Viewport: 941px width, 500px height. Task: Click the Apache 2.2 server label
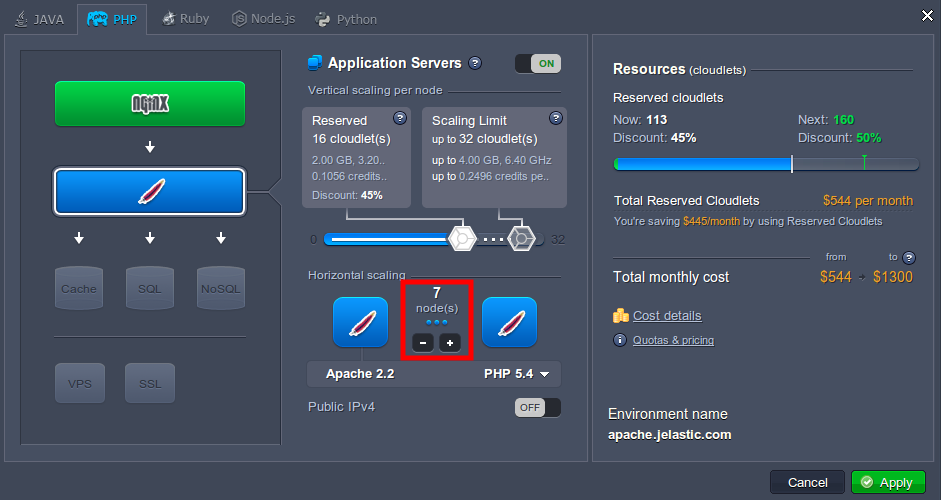pyautogui.click(x=360, y=374)
